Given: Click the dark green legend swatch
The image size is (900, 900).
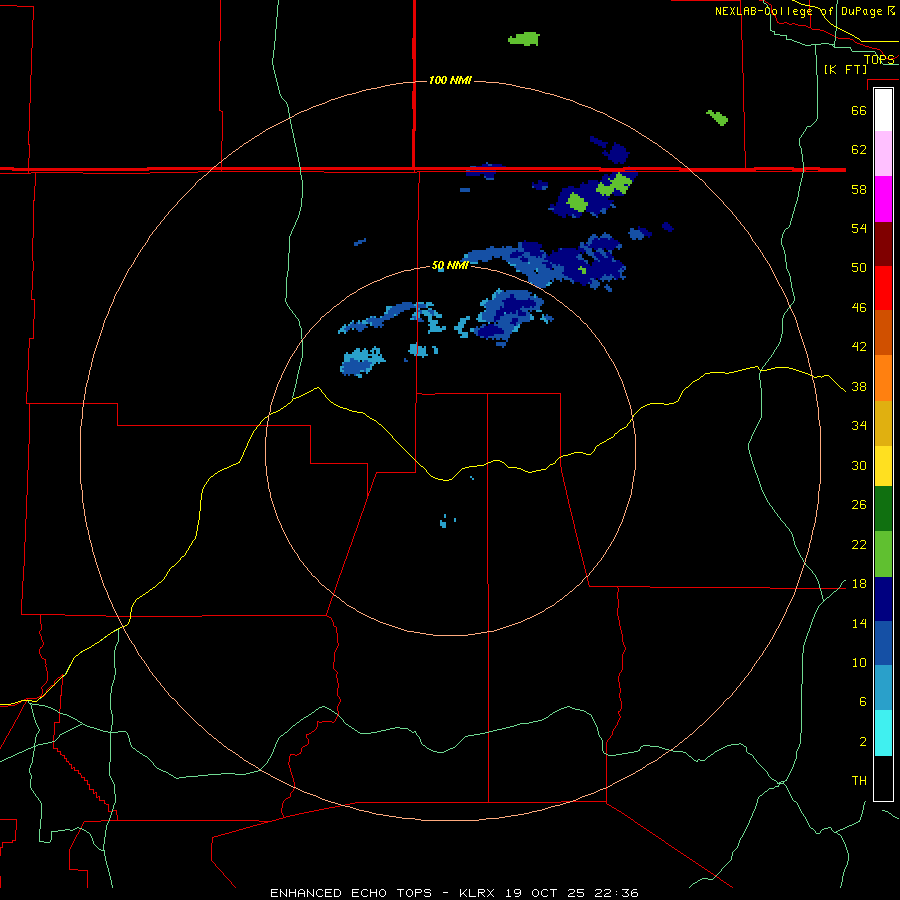Looking at the screenshot, I should [883, 509].
